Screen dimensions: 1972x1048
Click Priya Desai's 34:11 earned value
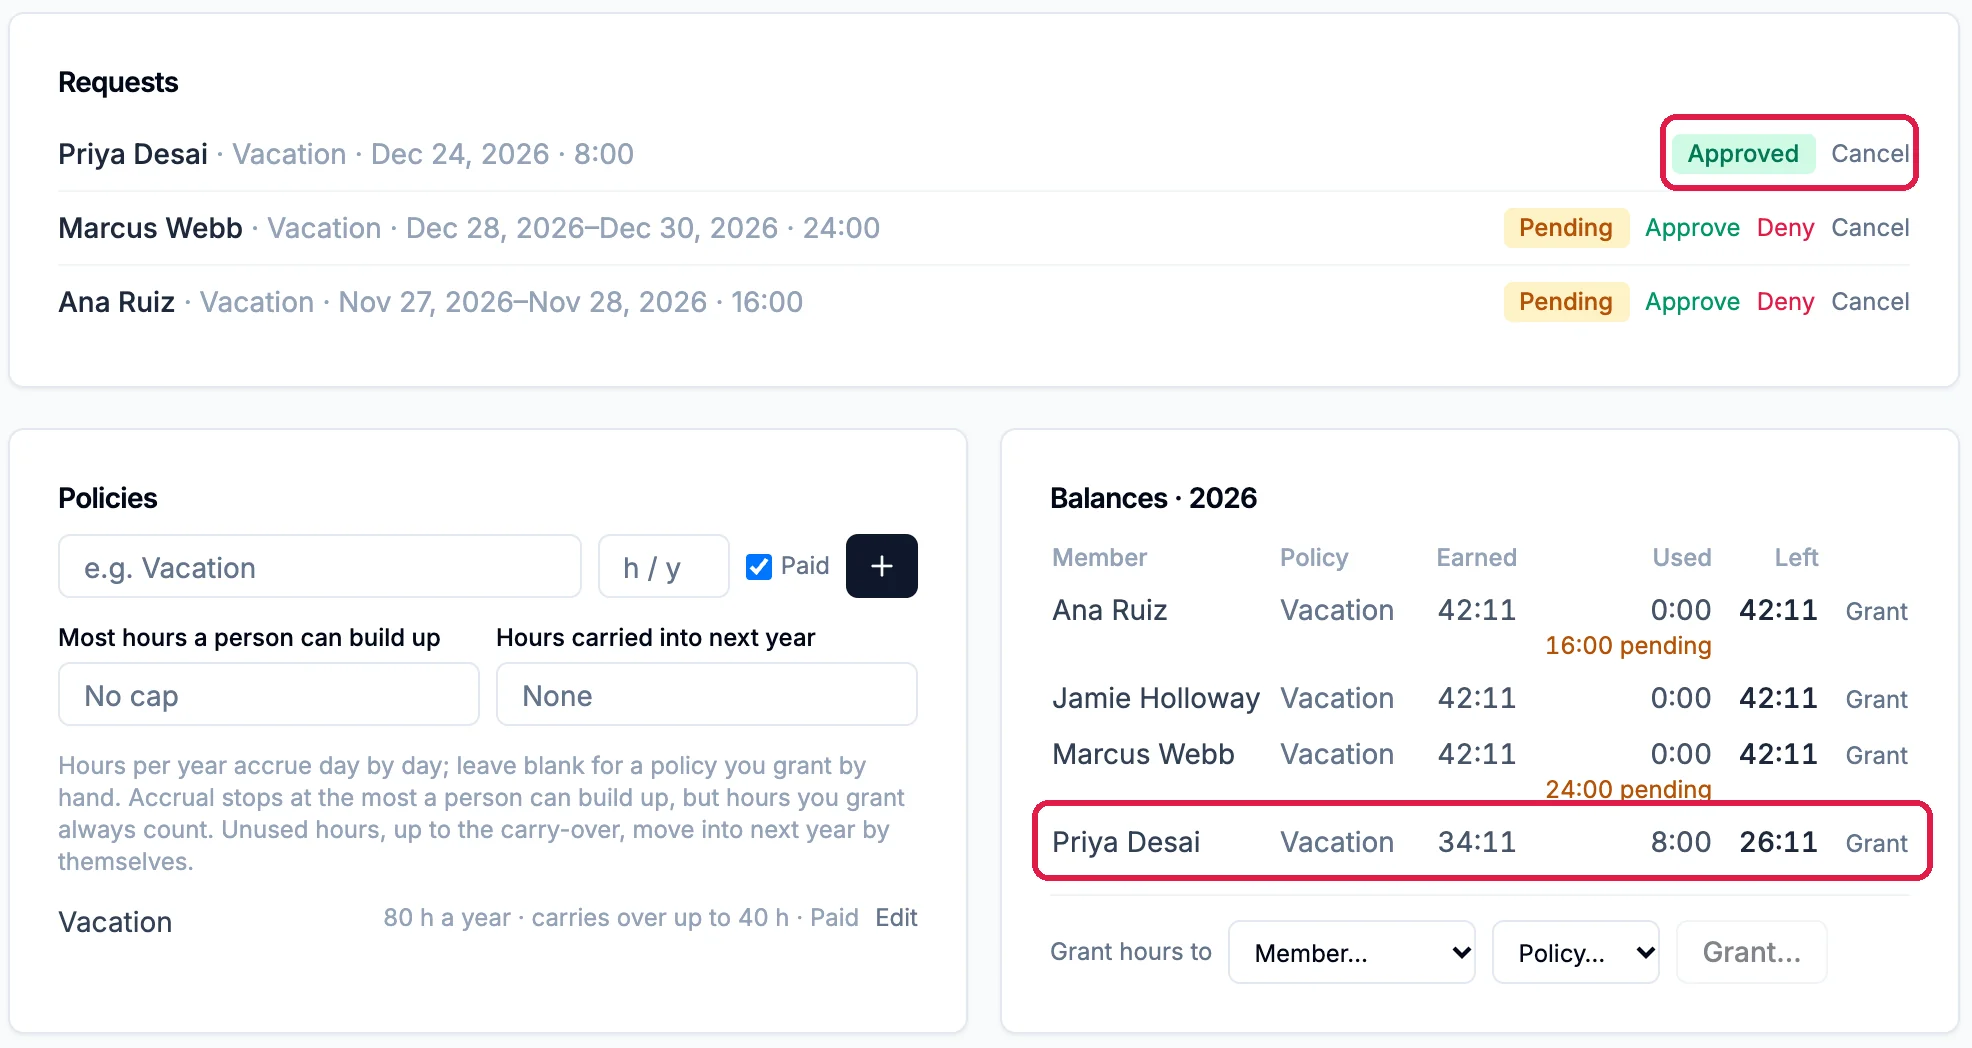1477,842
